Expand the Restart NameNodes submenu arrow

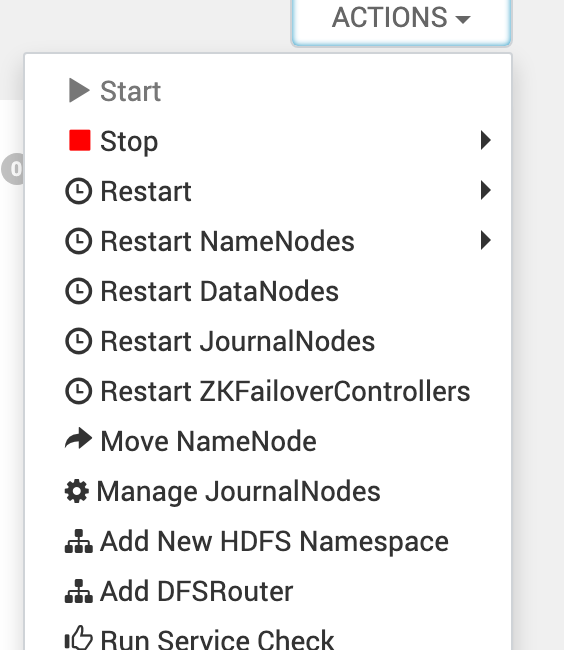click(486, 240)
